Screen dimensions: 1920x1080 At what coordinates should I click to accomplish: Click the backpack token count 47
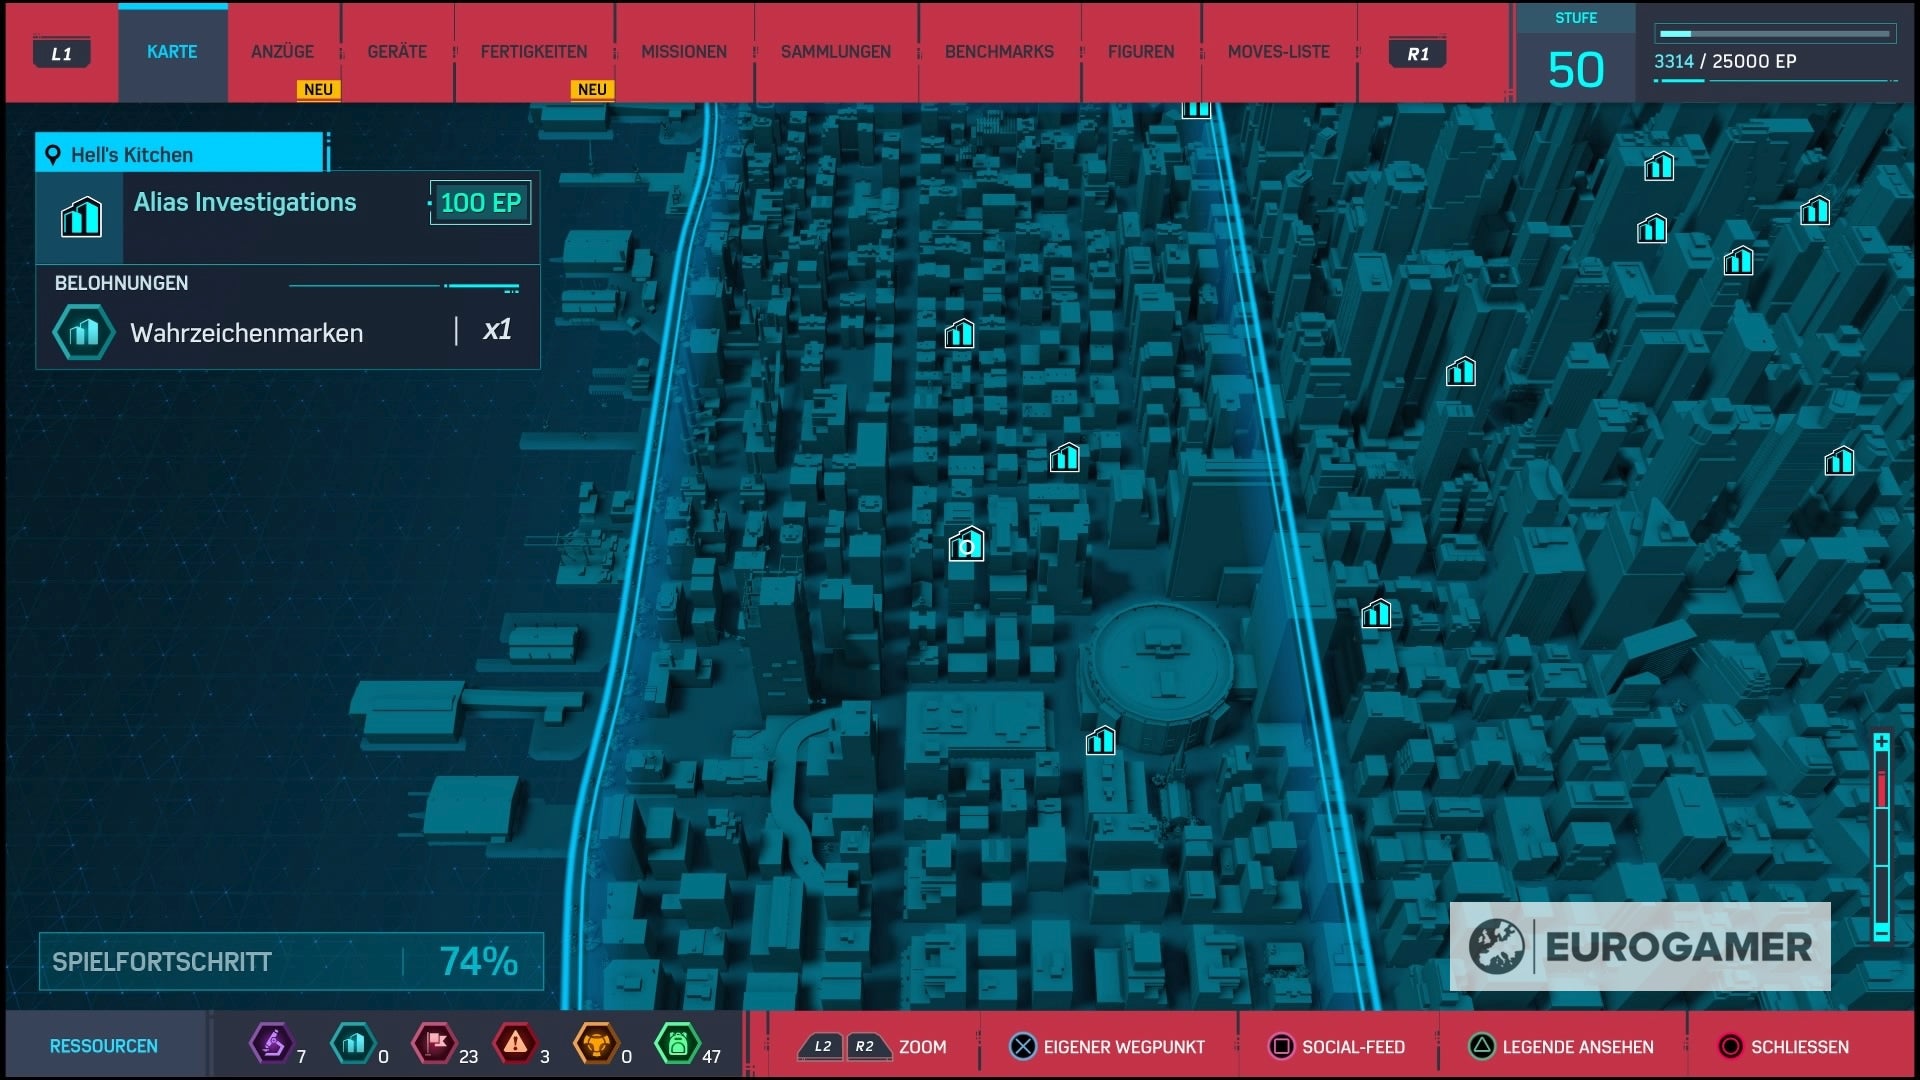711,1057
